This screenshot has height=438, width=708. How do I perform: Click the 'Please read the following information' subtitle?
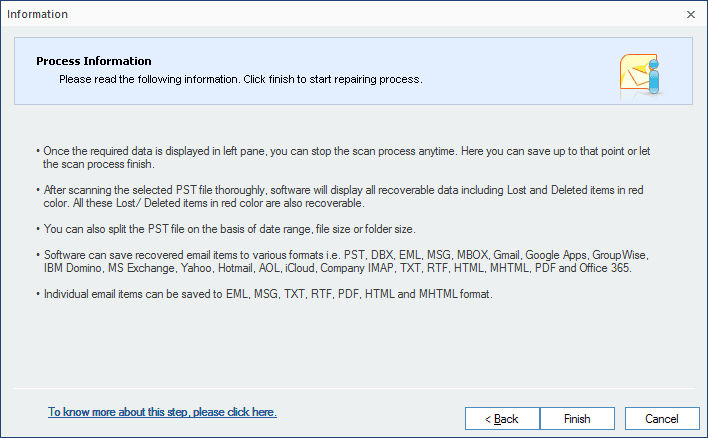click(x=241, y=79)
